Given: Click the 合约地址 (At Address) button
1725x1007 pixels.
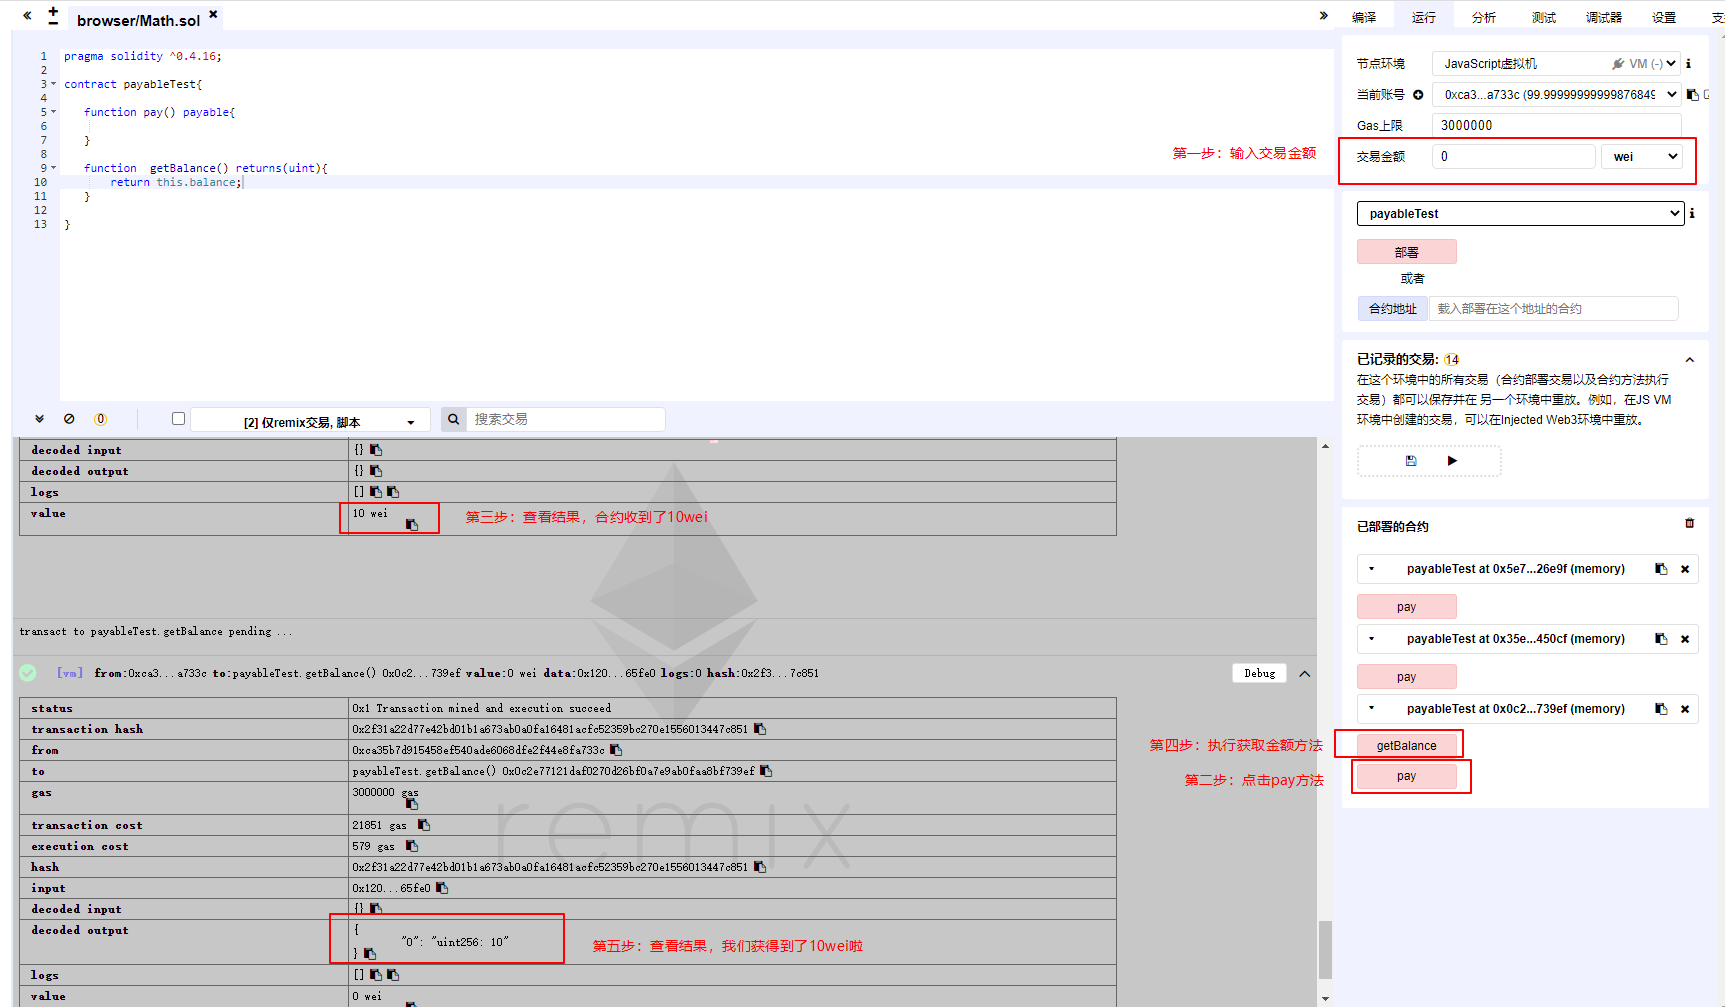Looking at the screenshot, I should (x=1393, y=309).
